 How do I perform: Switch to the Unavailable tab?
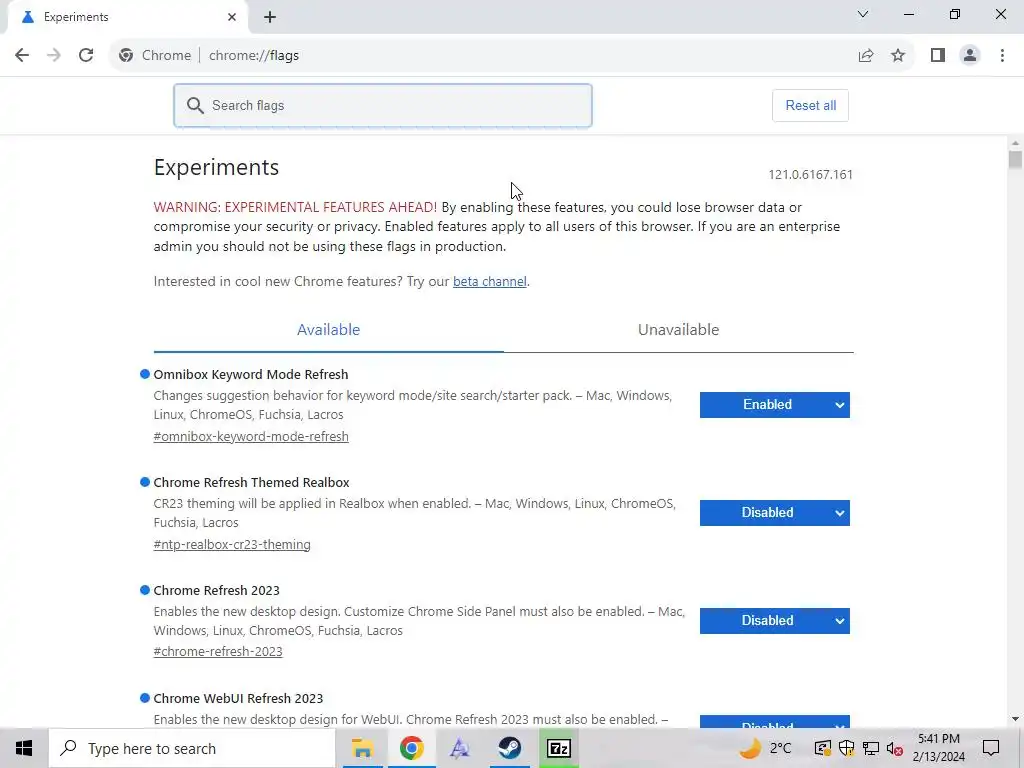(x=679, y=330)
